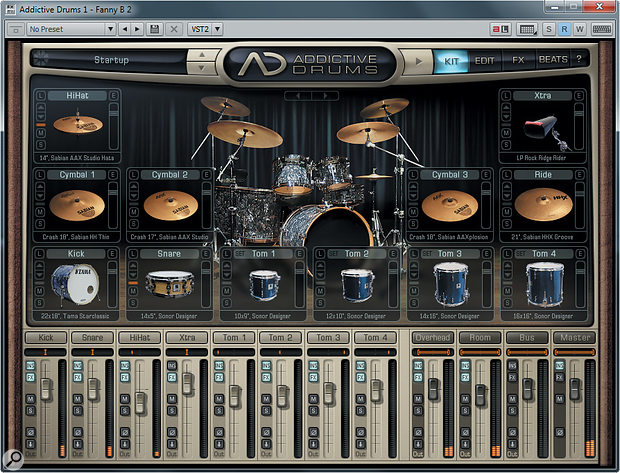Viewport: 620px width, 473px height.
Task: Click the A/B compare icon in the host toolbar
Action: (x=501, y=29)
